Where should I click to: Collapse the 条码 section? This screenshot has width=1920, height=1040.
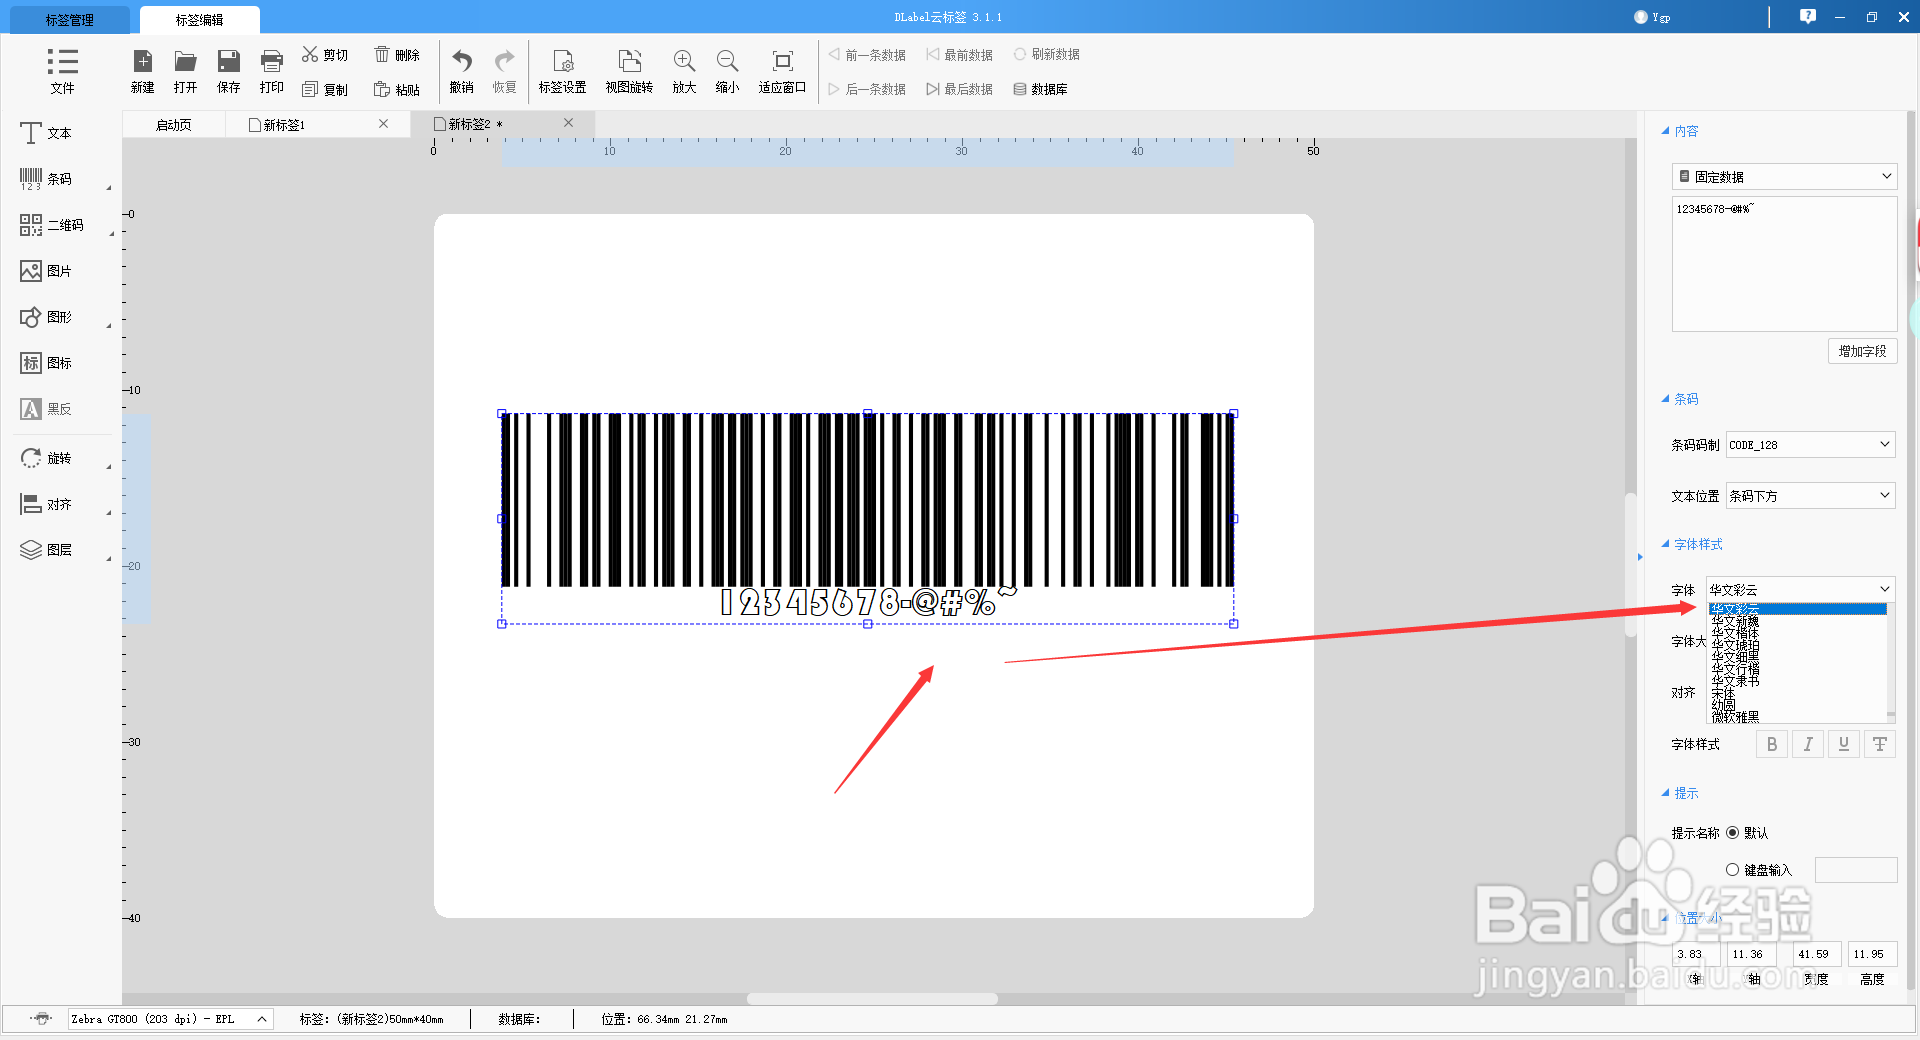(x=1679, y=399)
